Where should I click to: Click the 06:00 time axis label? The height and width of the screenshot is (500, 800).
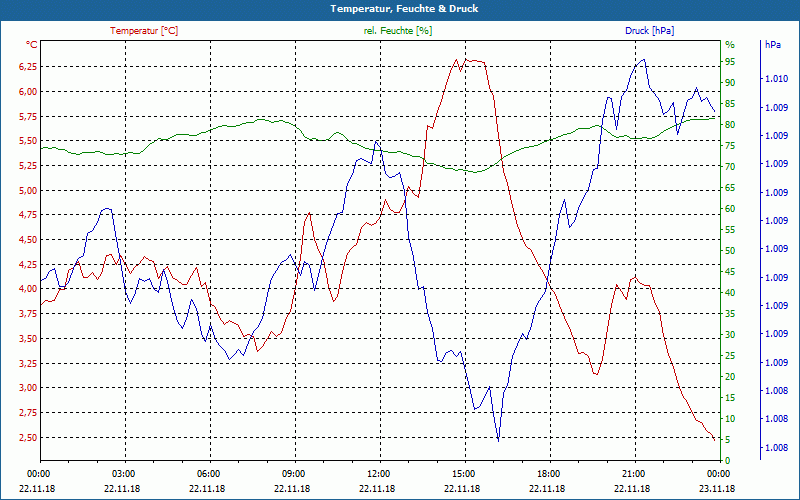point(209,473)
